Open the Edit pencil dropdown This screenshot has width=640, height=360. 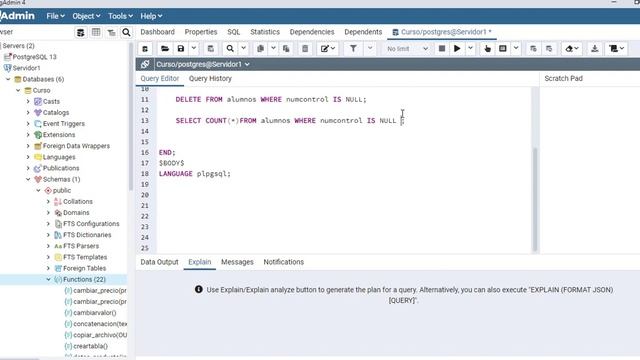click(328, 49)
